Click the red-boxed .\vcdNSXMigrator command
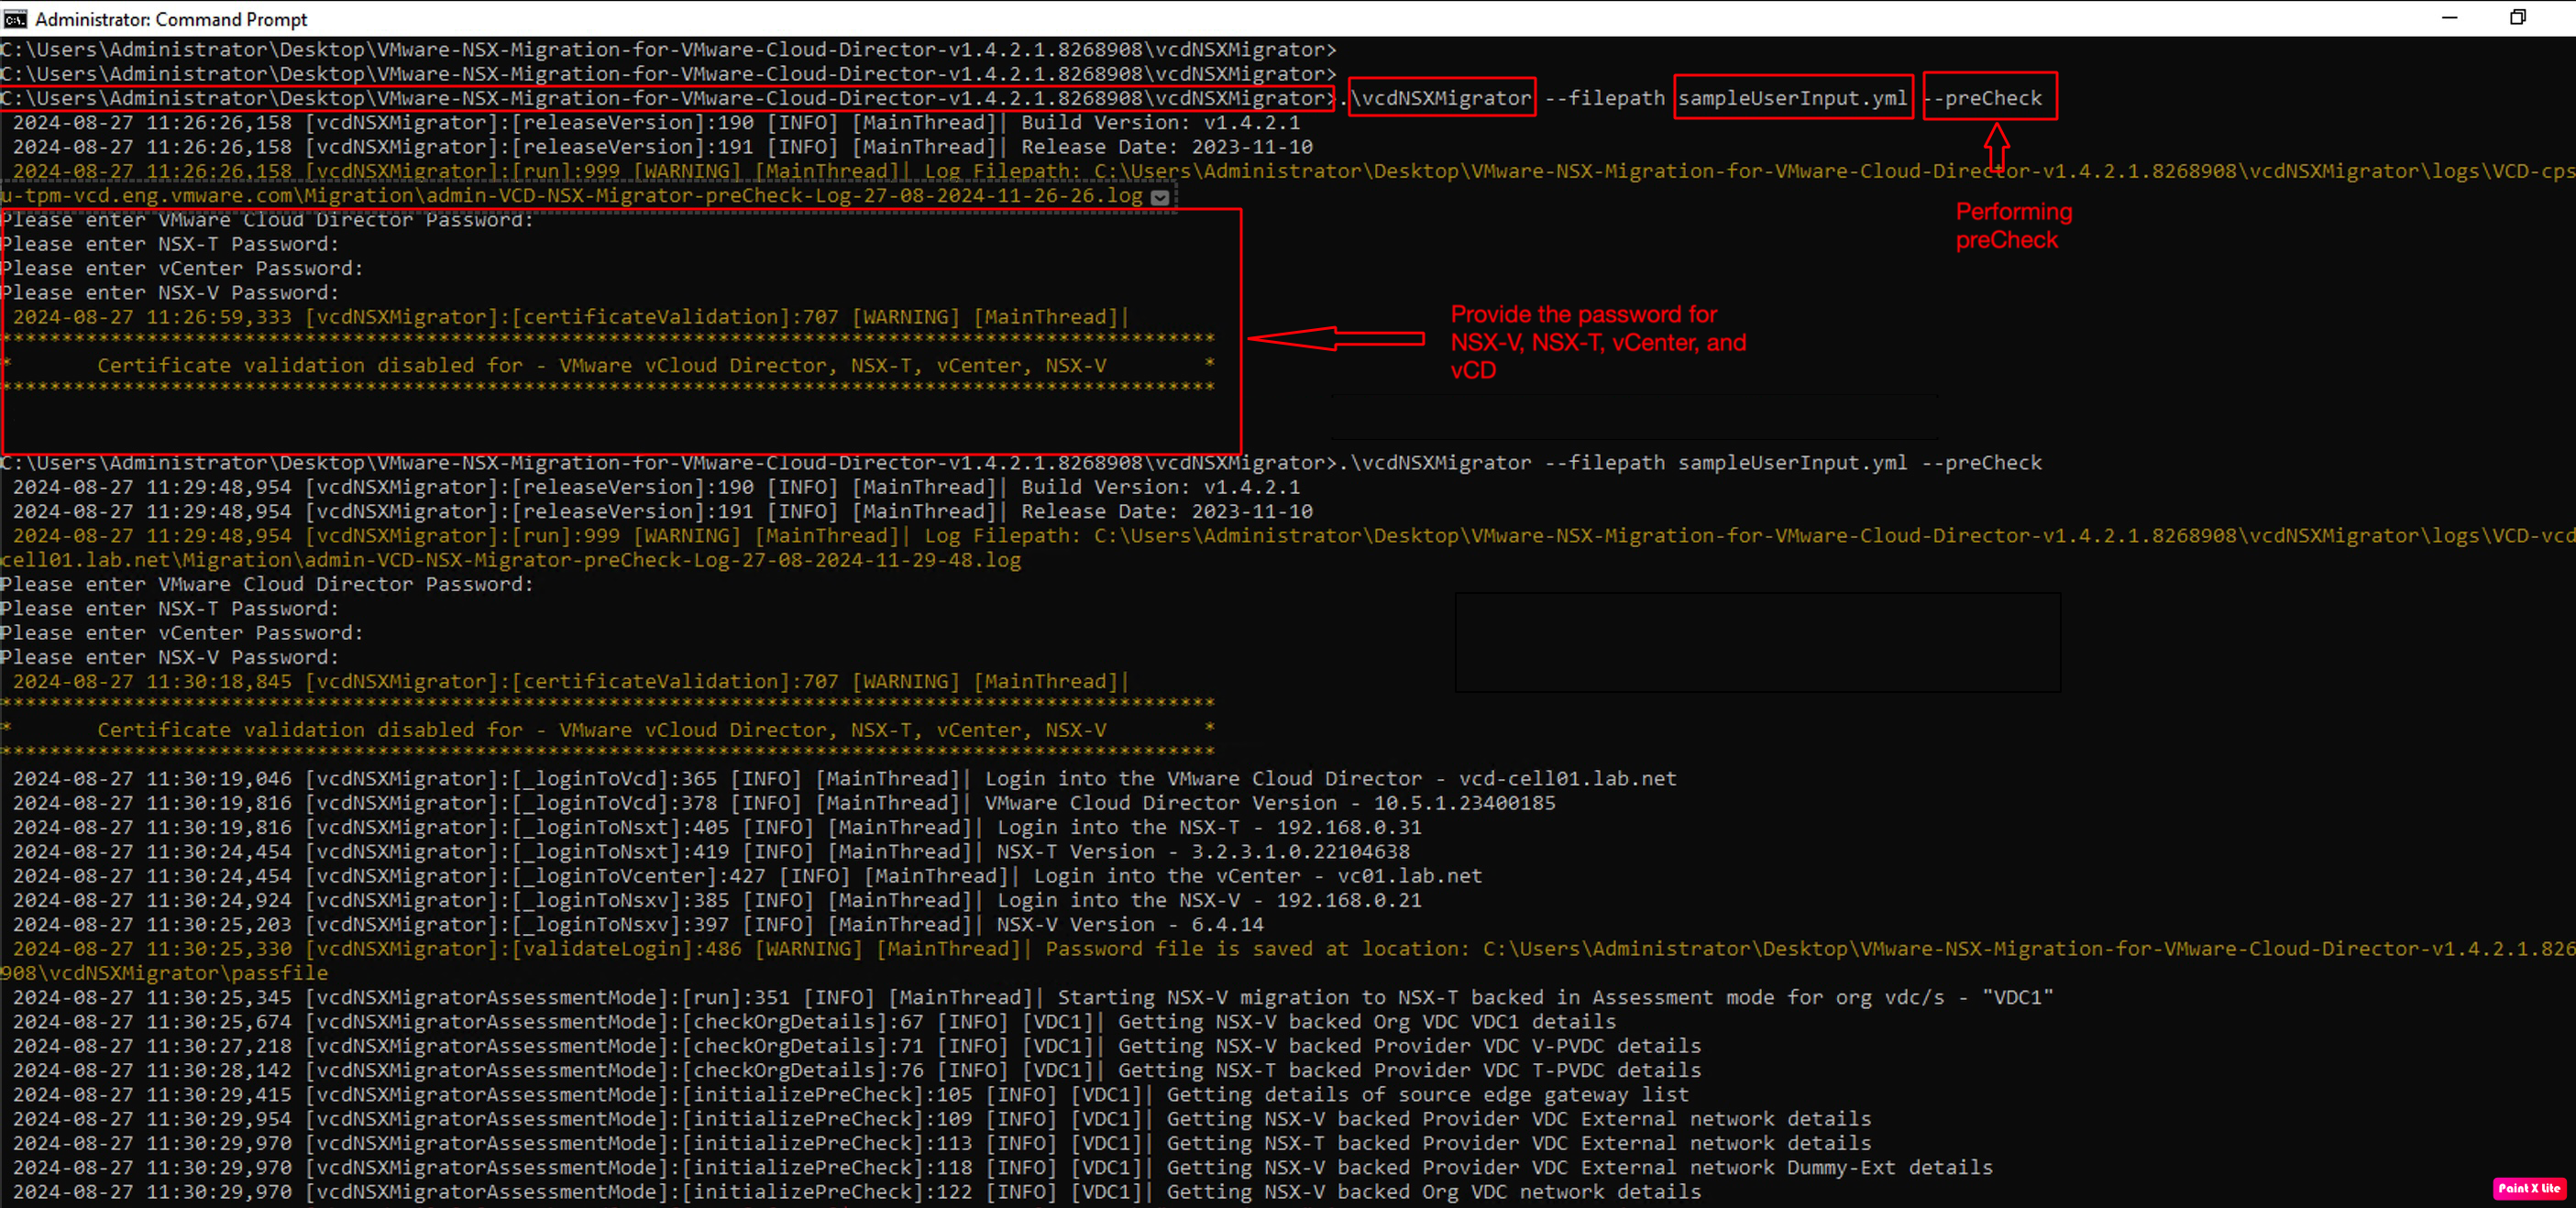Image resolution: width=2576 pixels, height=1208 pixels. coord(1441,98)
